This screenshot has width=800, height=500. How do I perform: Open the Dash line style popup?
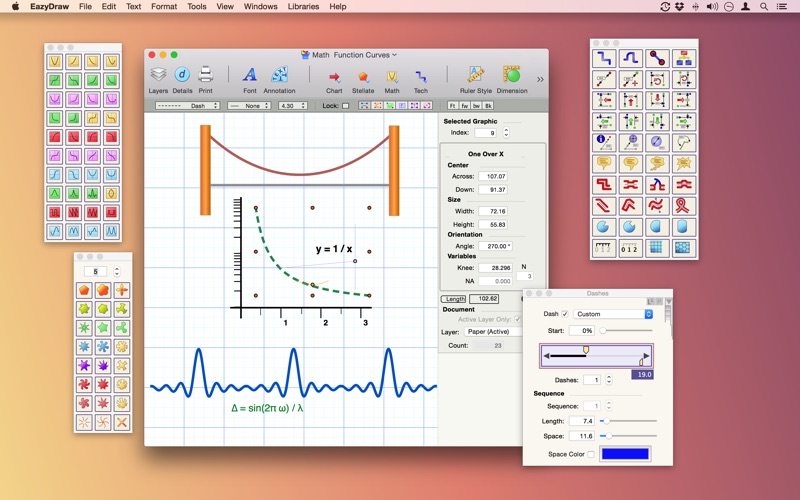pos(187,106)
